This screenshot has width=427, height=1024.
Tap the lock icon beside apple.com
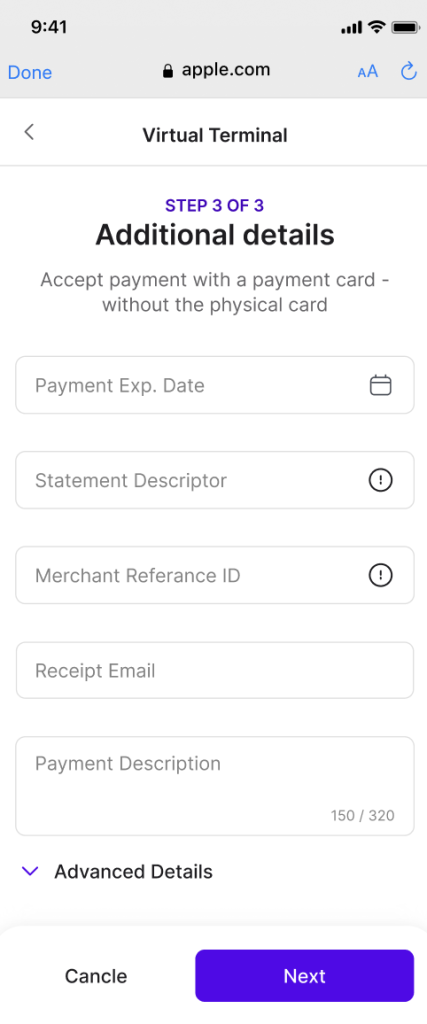[168, 71]
